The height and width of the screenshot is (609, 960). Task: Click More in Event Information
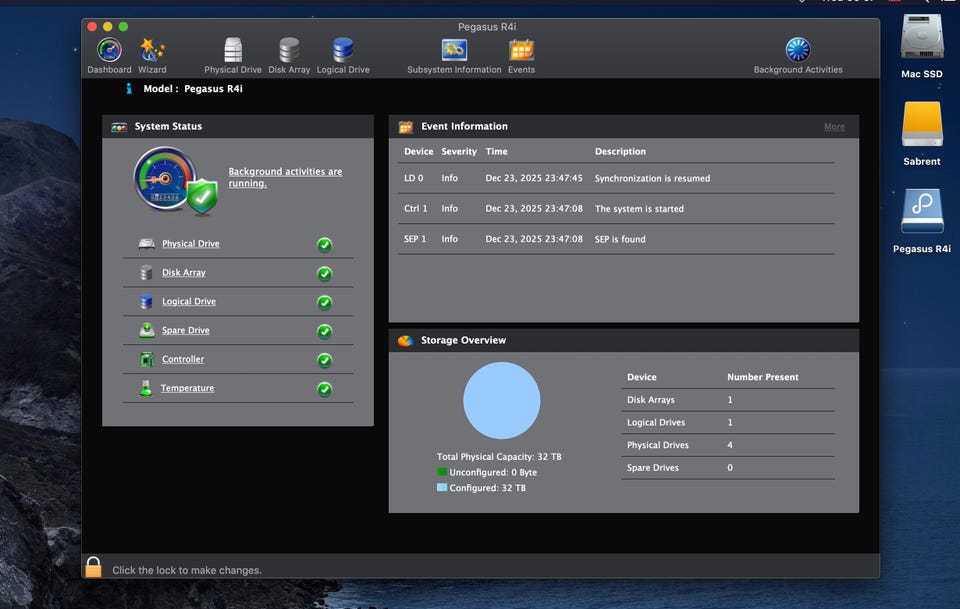coord(834,127)
